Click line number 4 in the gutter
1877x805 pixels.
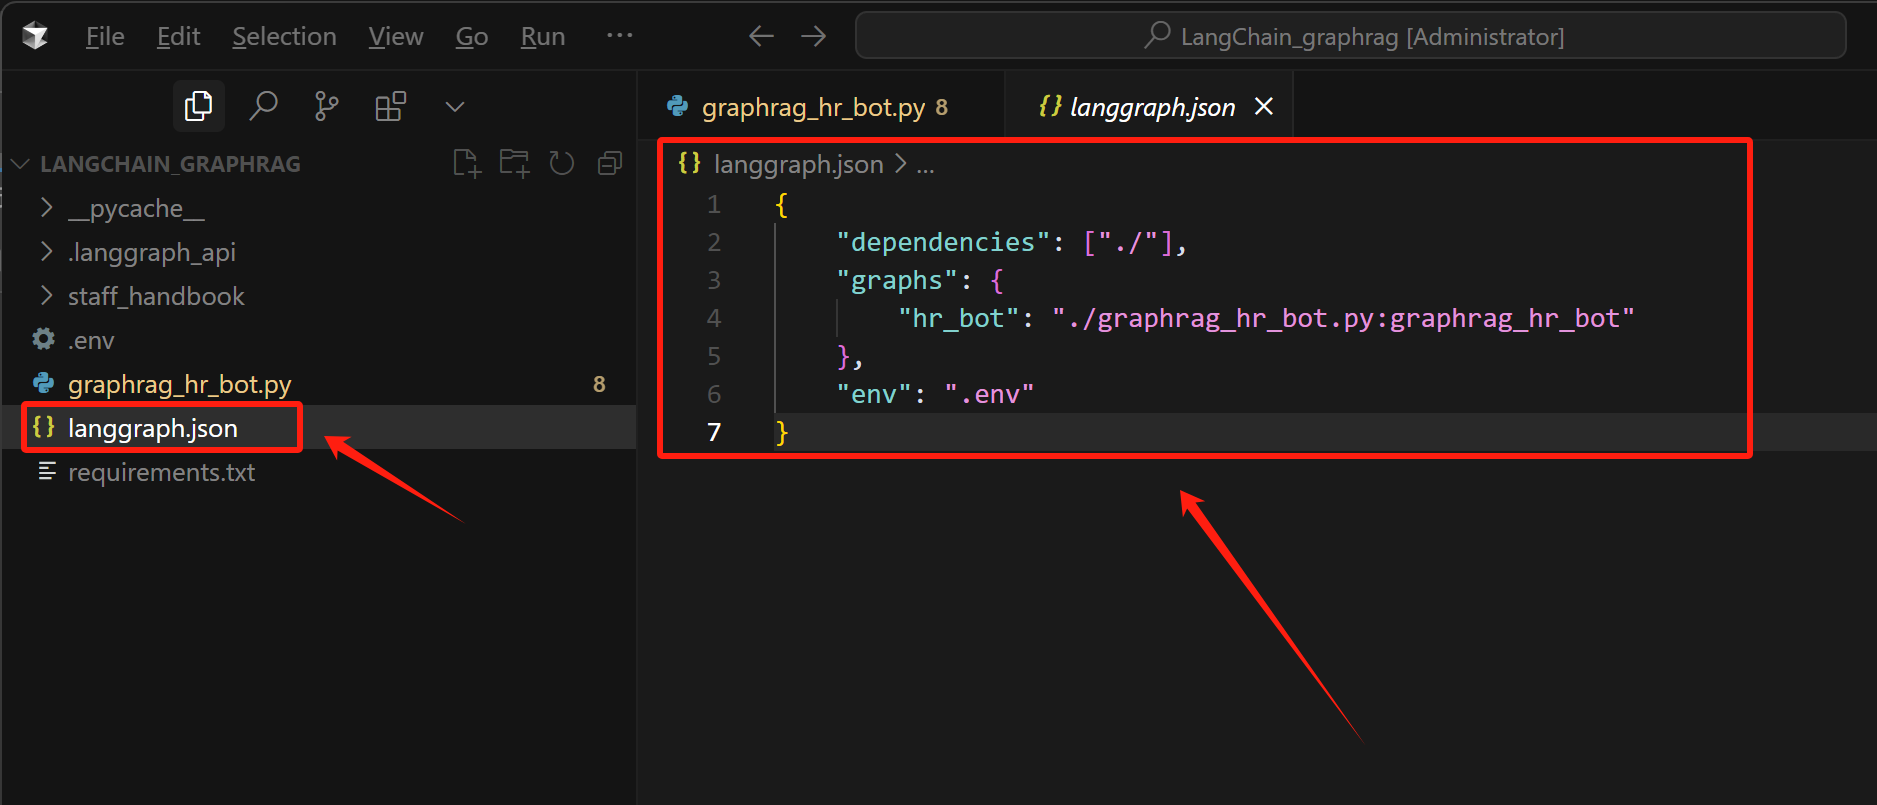[x=714, y=319]
